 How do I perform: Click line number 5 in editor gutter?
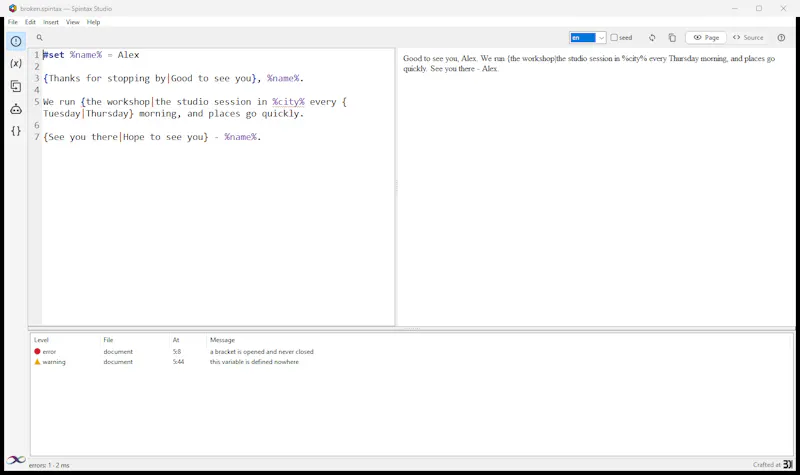(37, 102)
